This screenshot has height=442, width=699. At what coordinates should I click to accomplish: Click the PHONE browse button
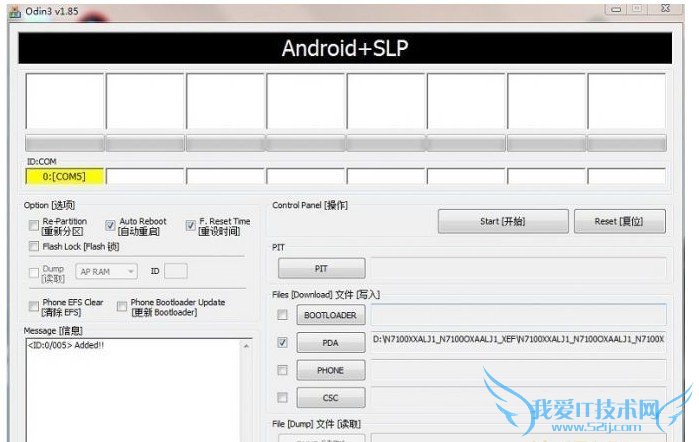[x=330, y=370]
